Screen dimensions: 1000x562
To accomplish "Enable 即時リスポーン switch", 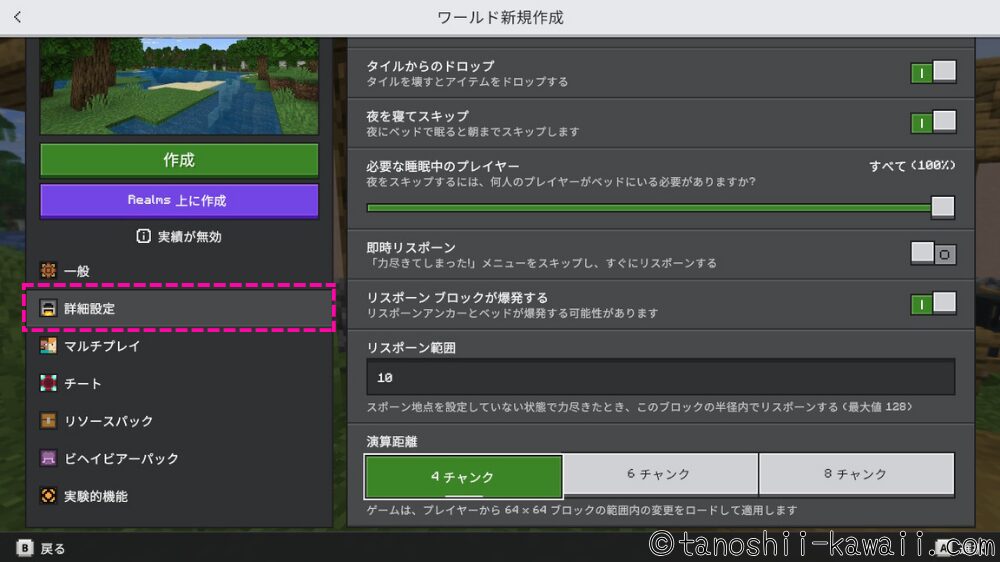I will [933, 254].
